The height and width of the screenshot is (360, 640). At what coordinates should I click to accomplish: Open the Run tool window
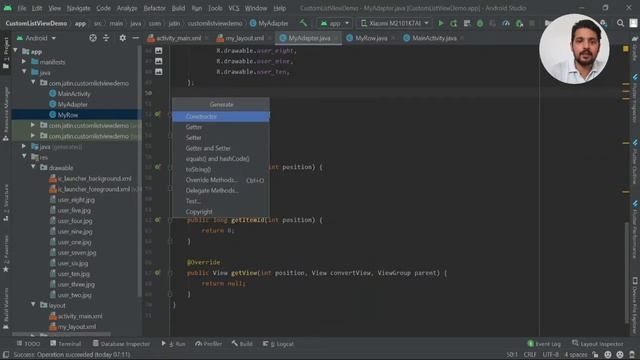[x=173, y=344]
